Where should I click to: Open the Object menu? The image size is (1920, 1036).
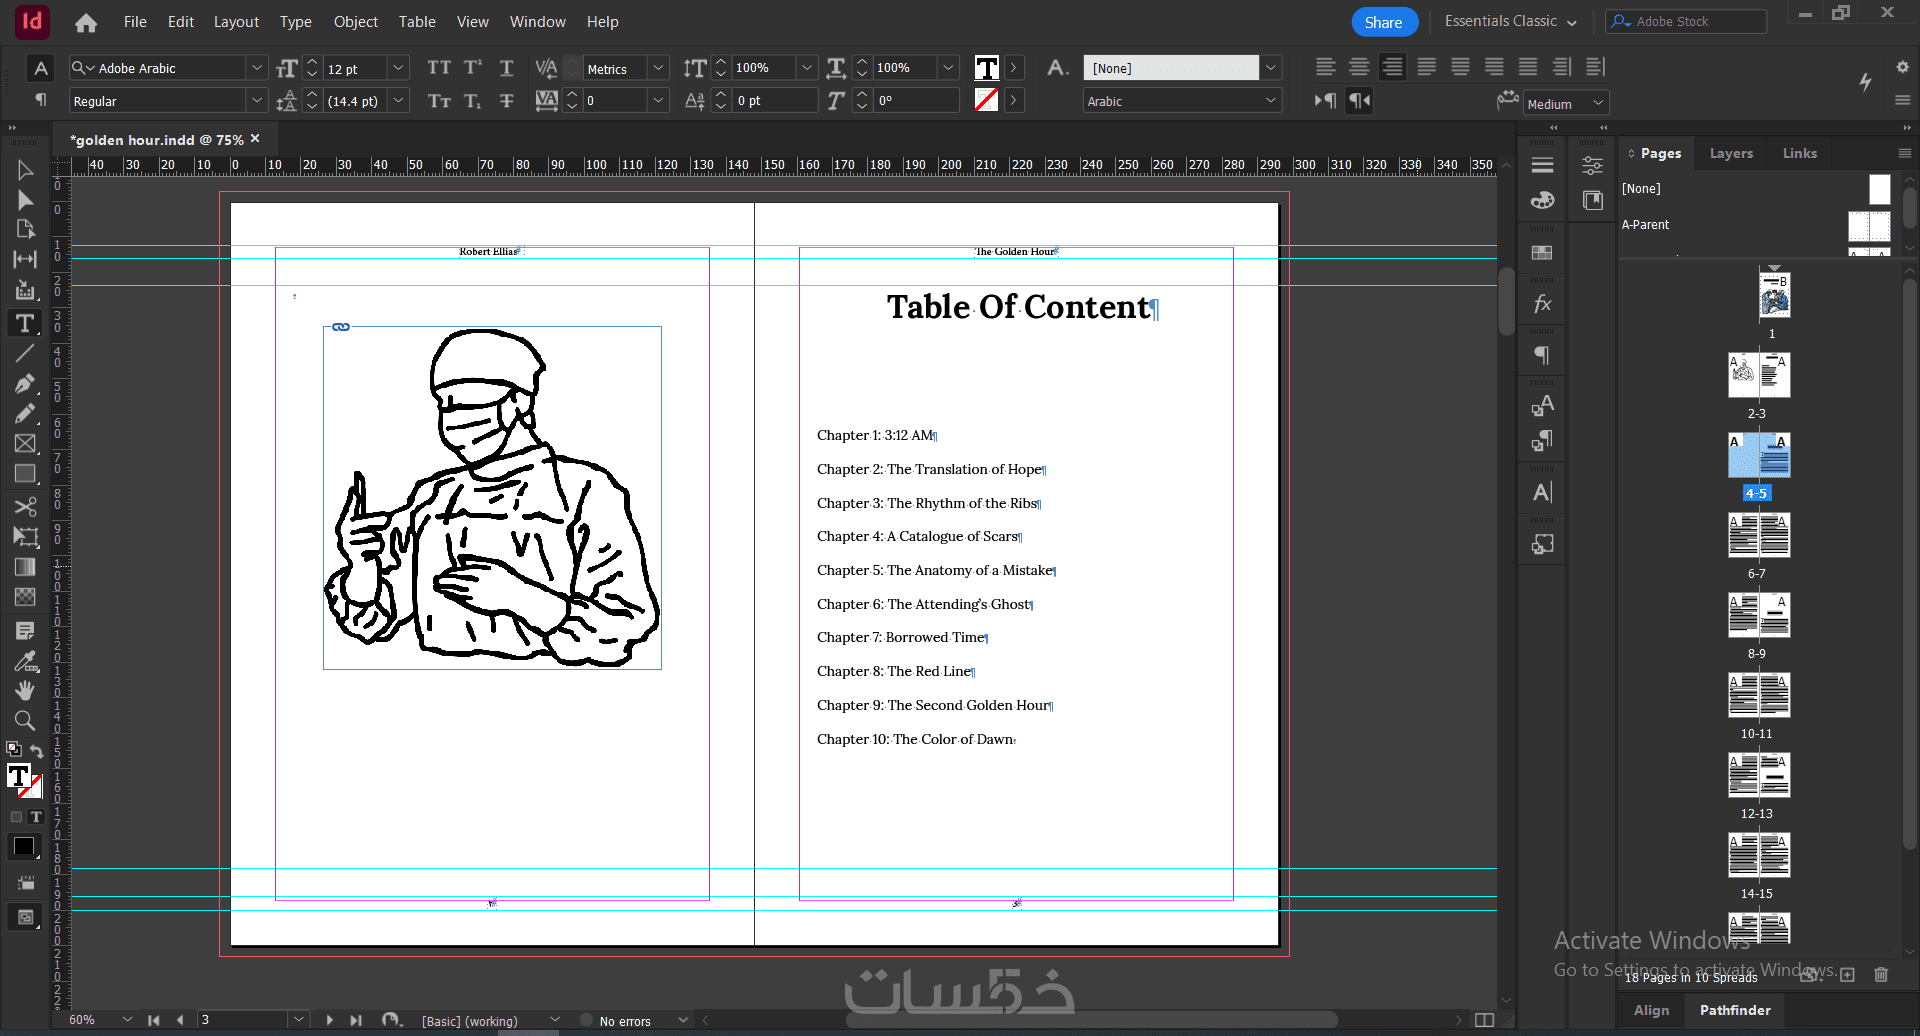[x=355, y=22]
